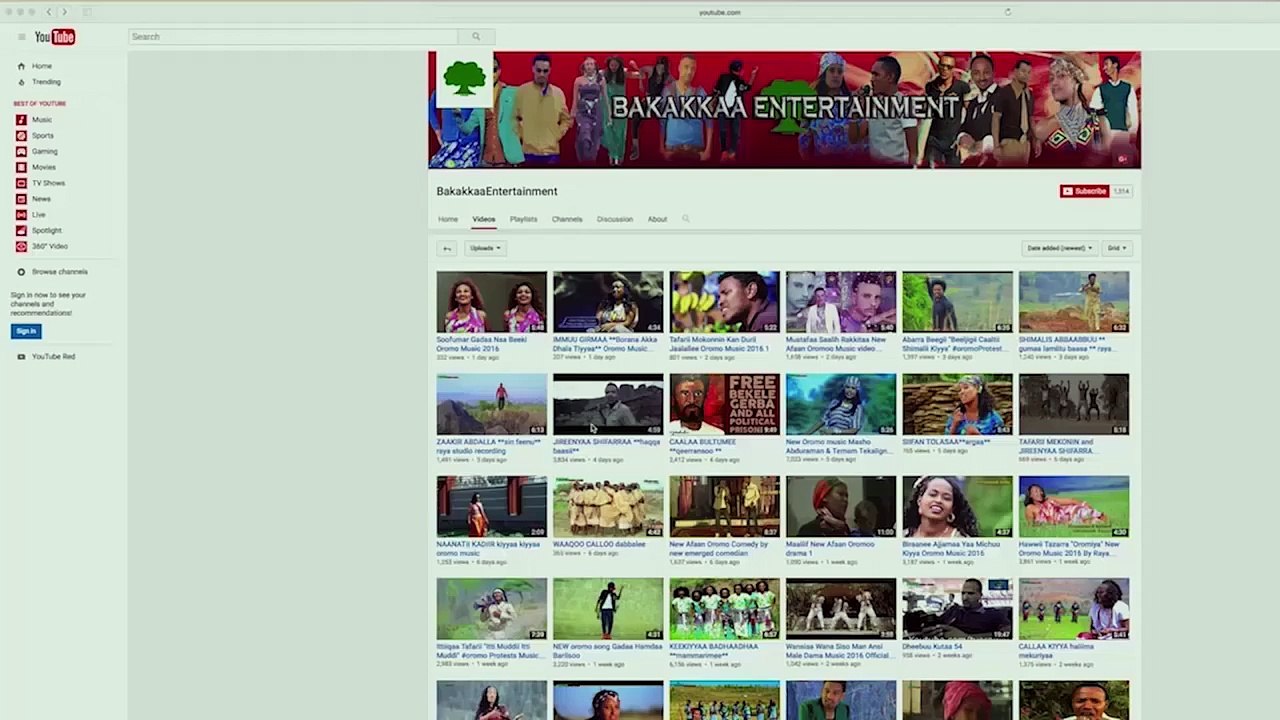Switch to the channel Home tab
The width and height of the screenshot is (1280, 720).
[448, 219]
